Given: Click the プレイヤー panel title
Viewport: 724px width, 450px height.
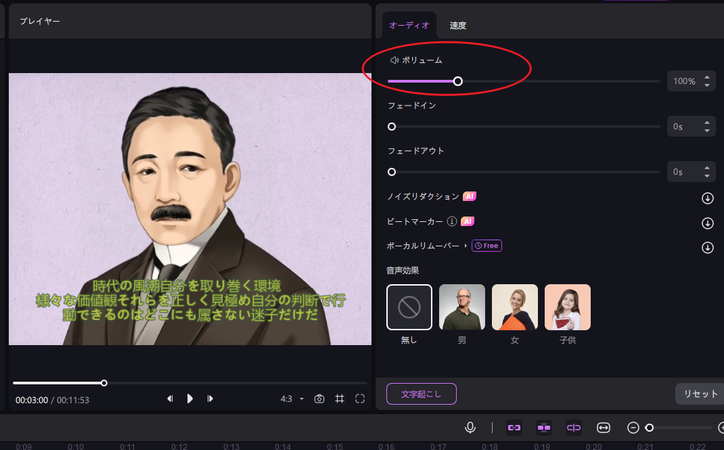Looking at the screenshot, I should (40, 21).
